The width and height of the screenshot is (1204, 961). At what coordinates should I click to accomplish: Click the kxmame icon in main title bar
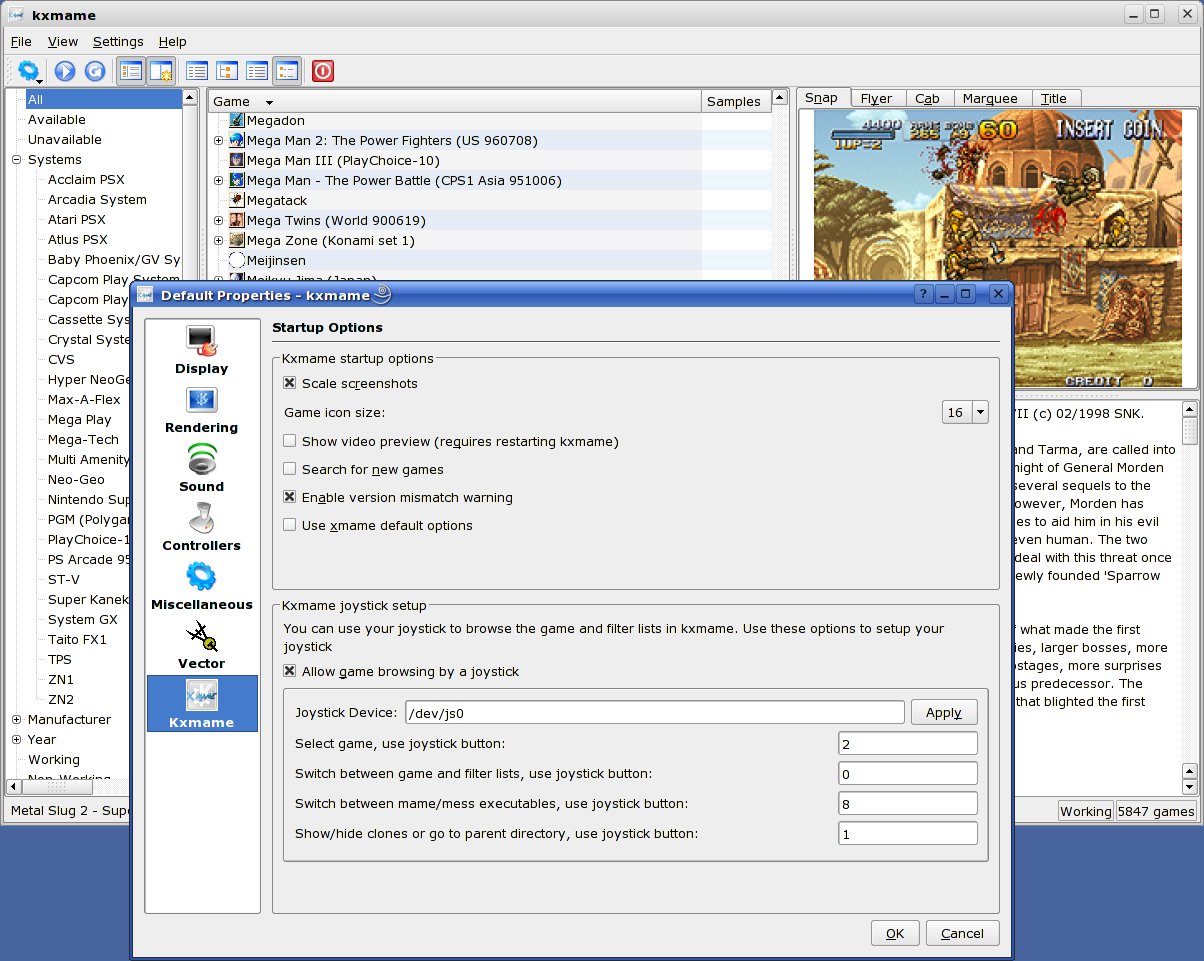tap(17, 15)
